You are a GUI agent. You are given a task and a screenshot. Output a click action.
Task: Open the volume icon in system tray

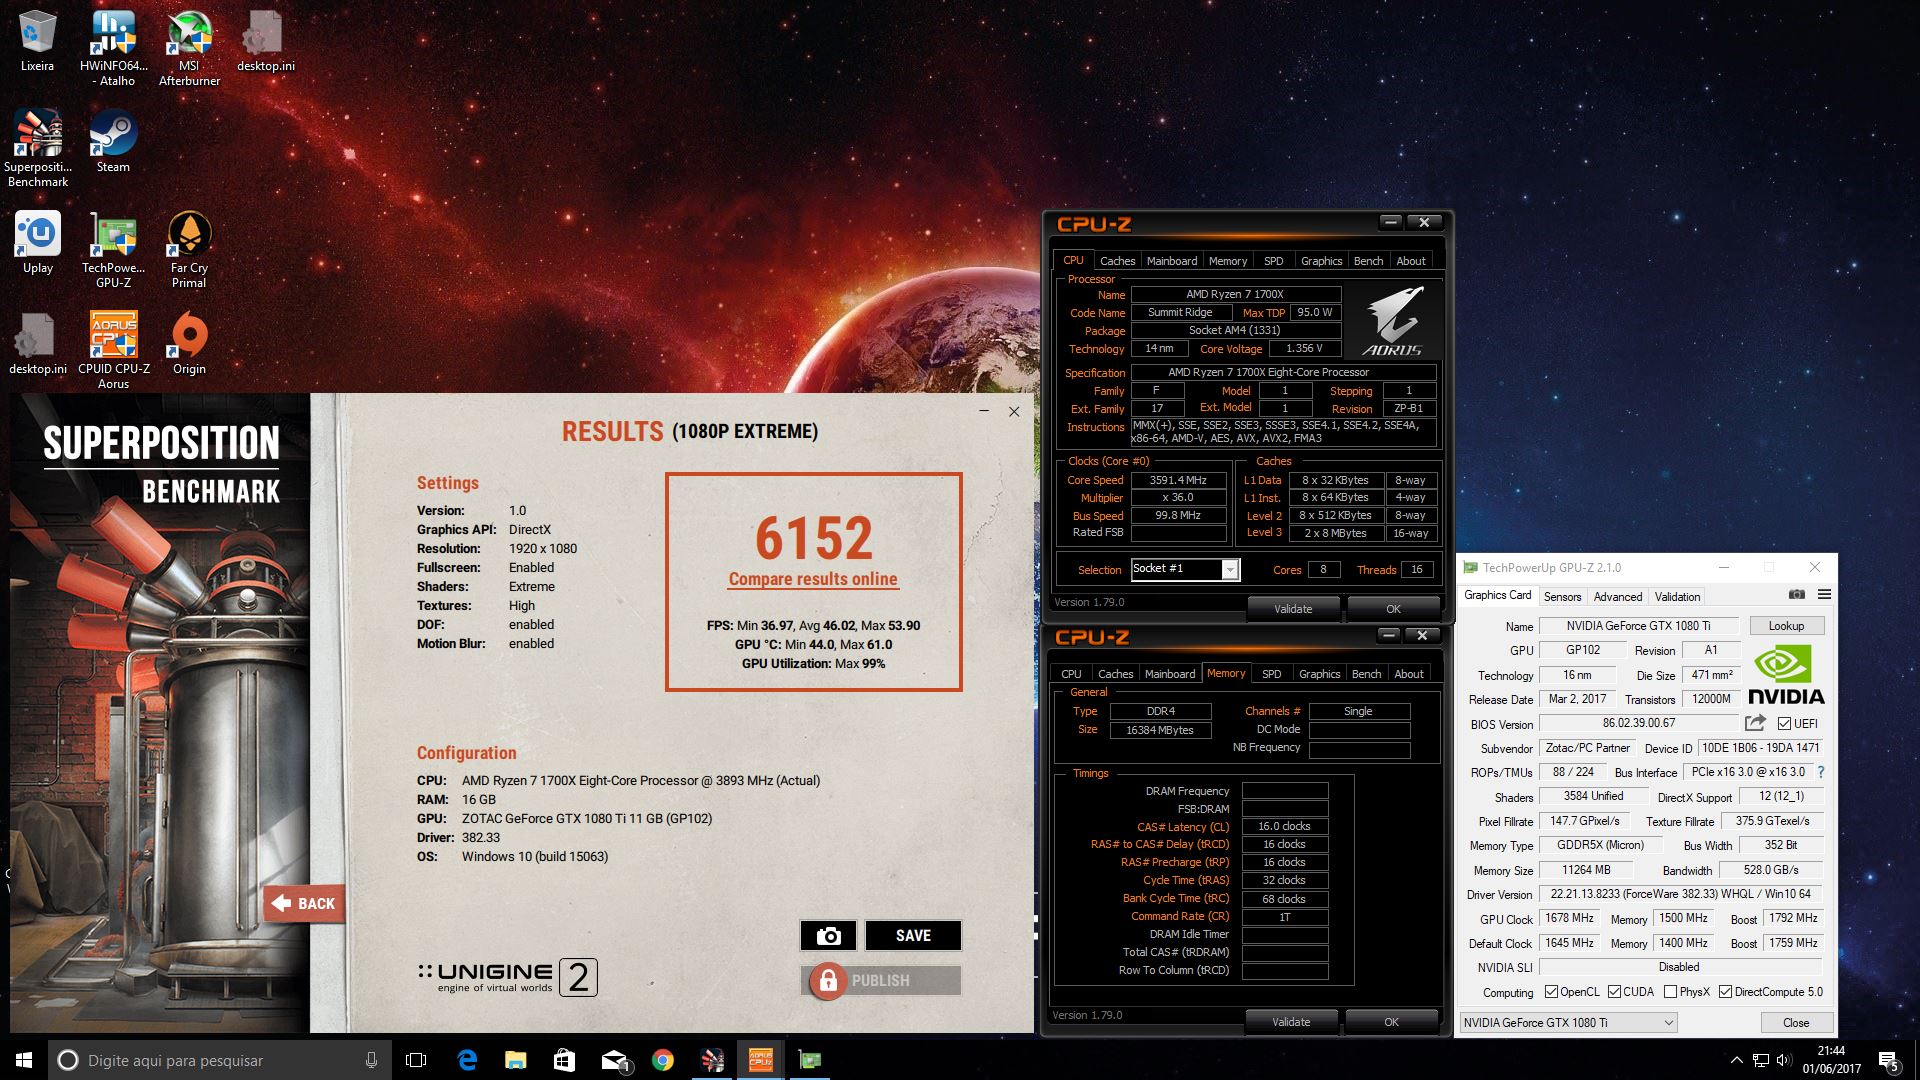point(1783,1060)
